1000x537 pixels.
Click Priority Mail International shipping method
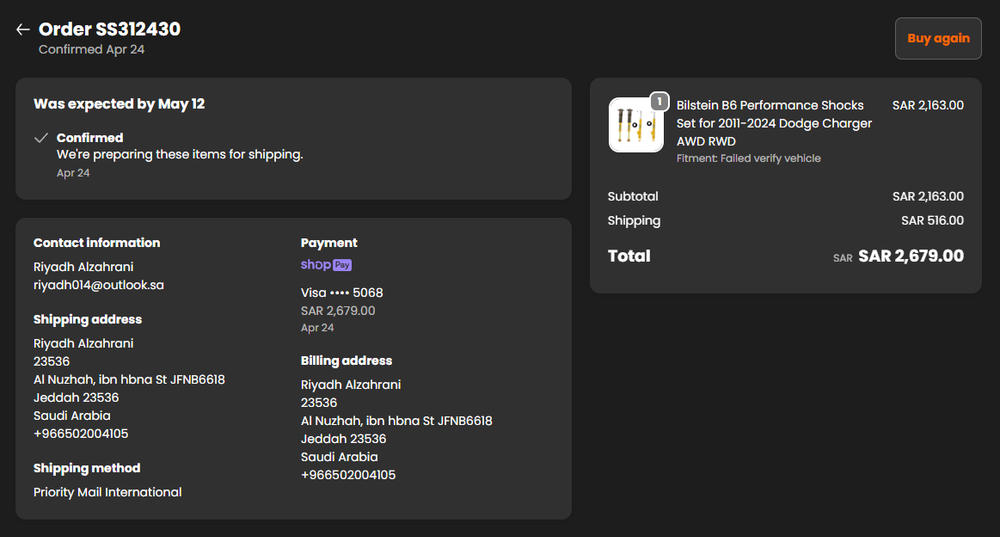pos(108,492)
